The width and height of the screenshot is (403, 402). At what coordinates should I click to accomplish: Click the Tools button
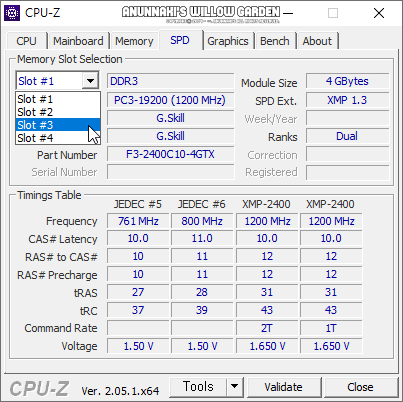click(x=198, y=387)
